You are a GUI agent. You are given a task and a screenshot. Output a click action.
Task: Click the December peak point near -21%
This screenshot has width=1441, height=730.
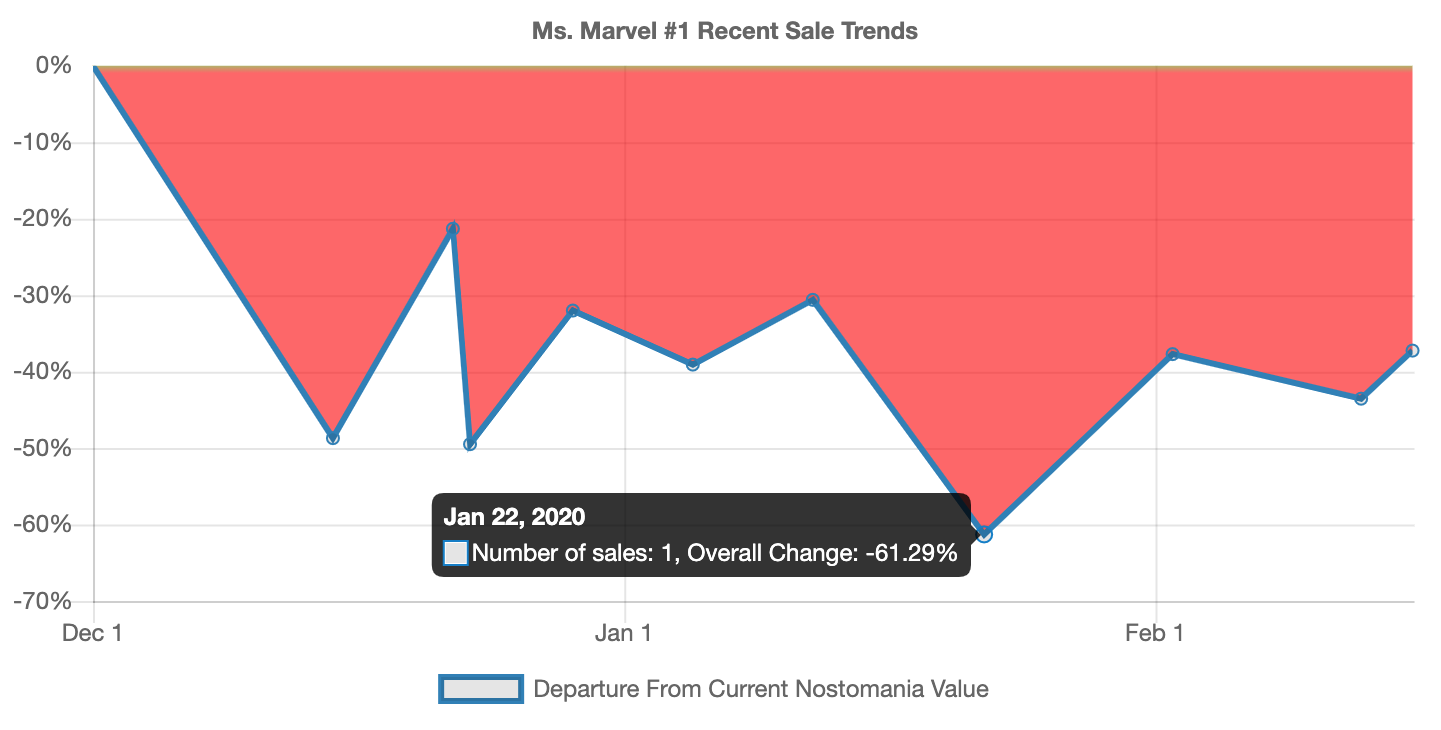[x=453, y=229]
